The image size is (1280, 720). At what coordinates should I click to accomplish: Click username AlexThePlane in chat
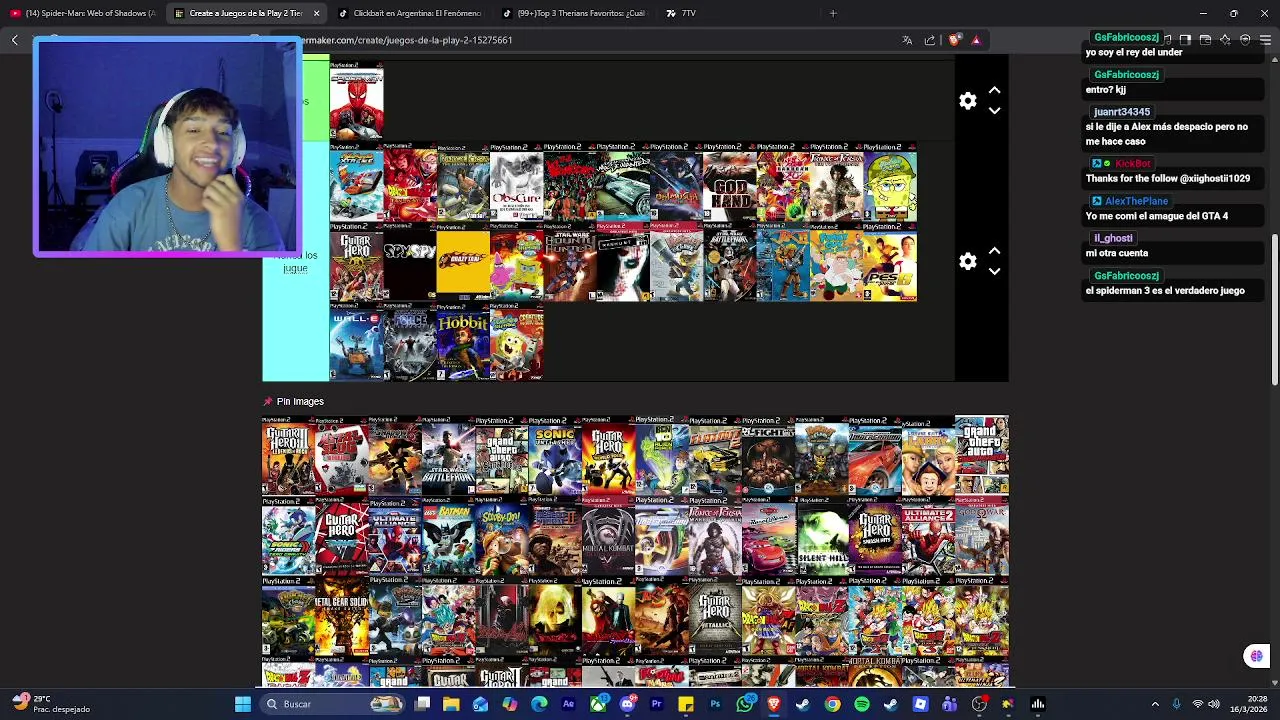coord(1136,201)
